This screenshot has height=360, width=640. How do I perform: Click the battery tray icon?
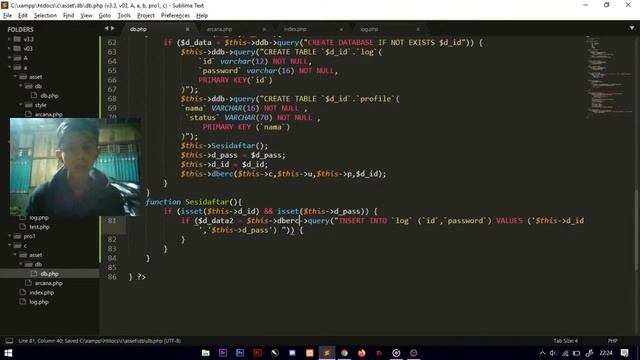(577, 353)
